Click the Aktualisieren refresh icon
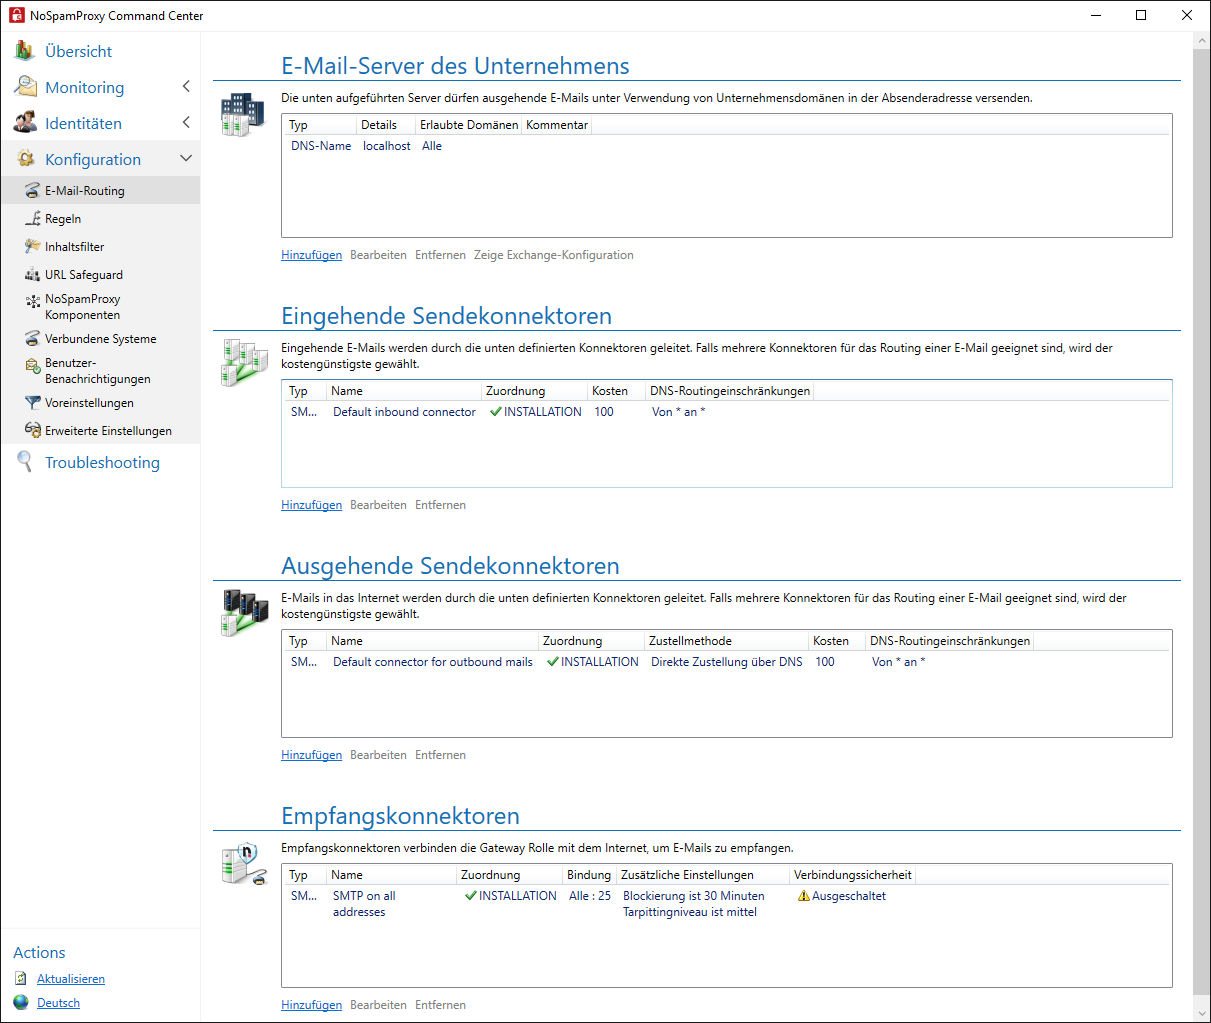Viewport: 1211px width, 1023px height. point(21,979)
